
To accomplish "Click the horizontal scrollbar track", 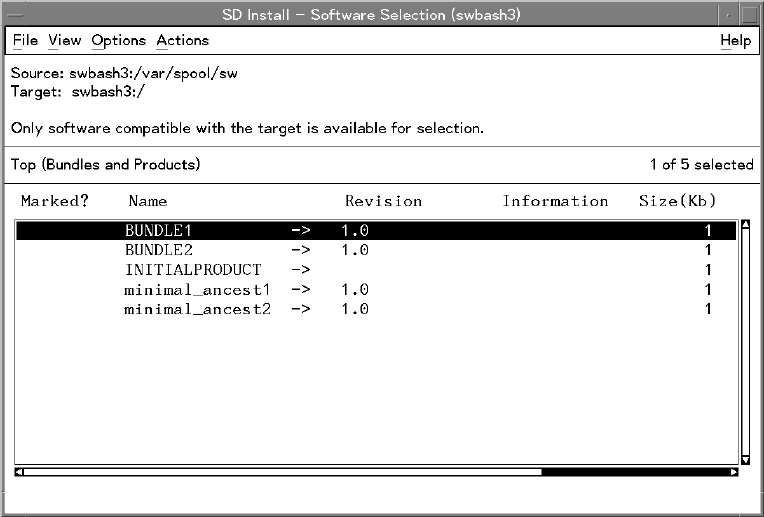I will click(x=280, y=472).
